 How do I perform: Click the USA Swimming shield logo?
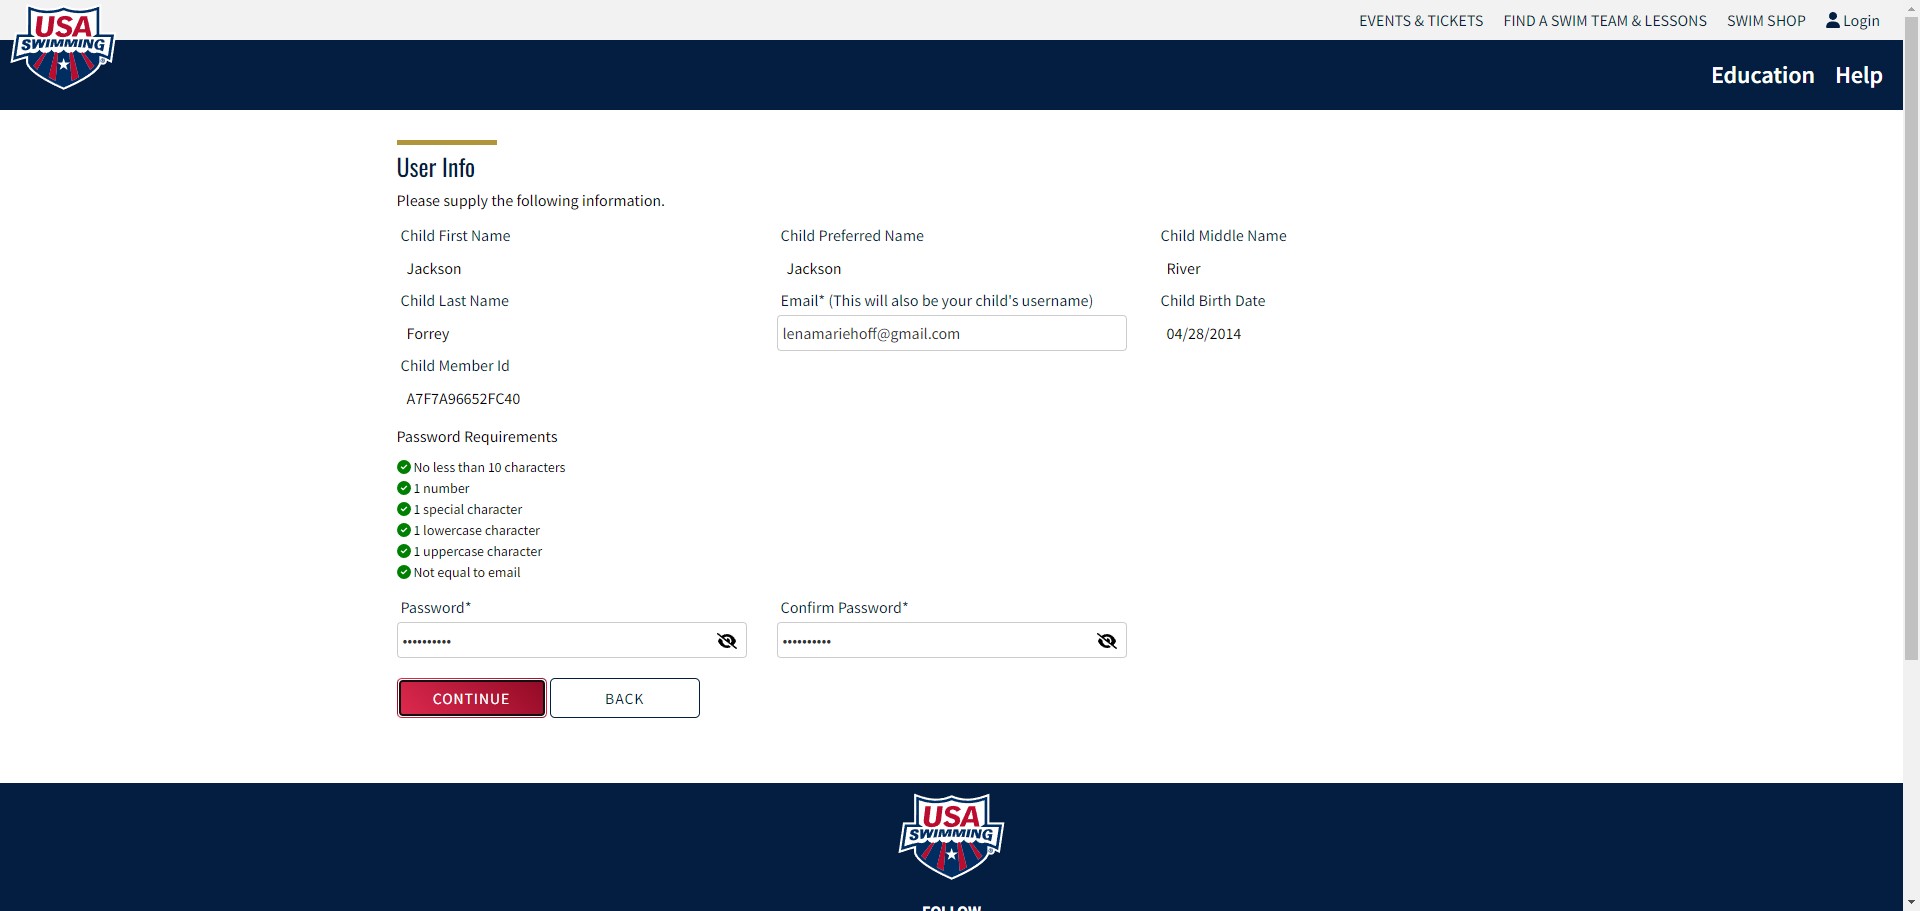(x=62, y=47)
